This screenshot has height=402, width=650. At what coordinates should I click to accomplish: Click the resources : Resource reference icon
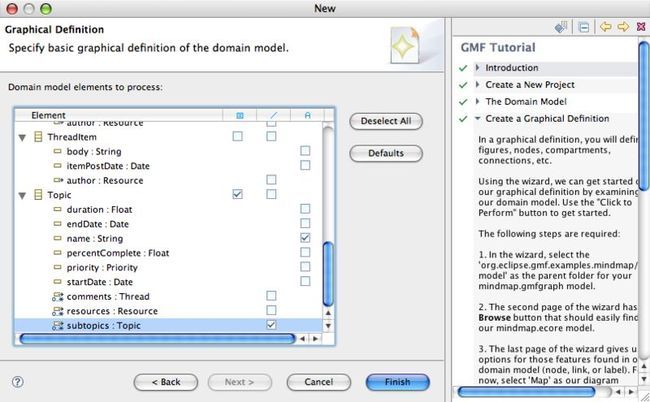pyautogui.click(x=58, y=311)
